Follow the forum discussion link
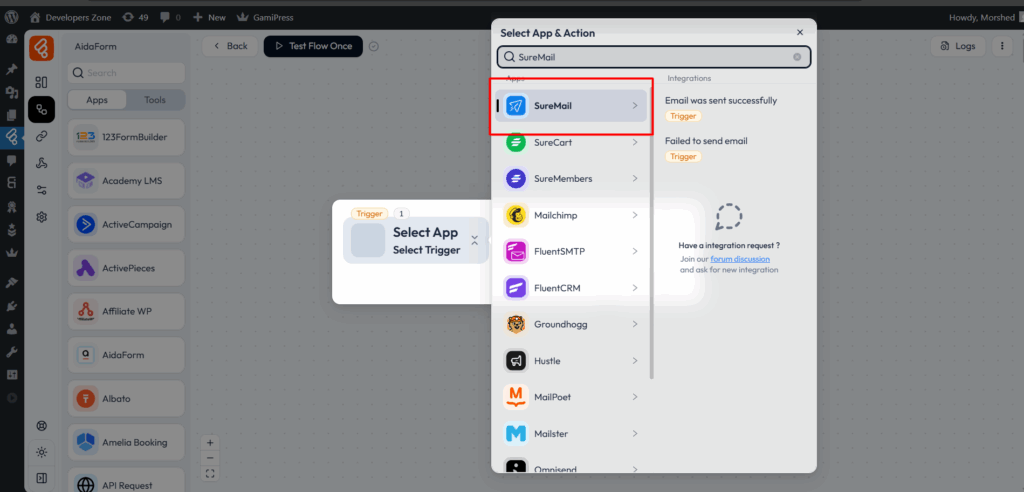The width and height of the screenshot is (1024, 492). point(740,259)
